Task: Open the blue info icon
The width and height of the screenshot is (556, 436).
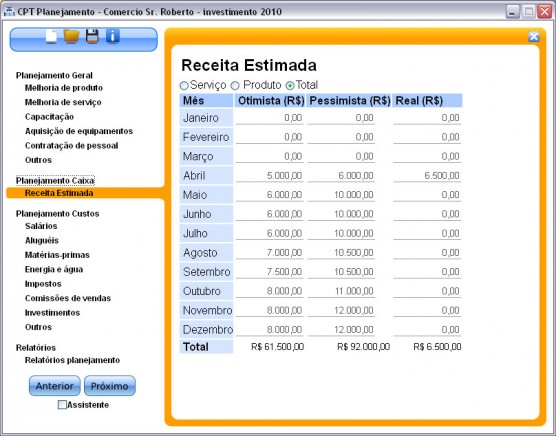Action: (112, 36)
